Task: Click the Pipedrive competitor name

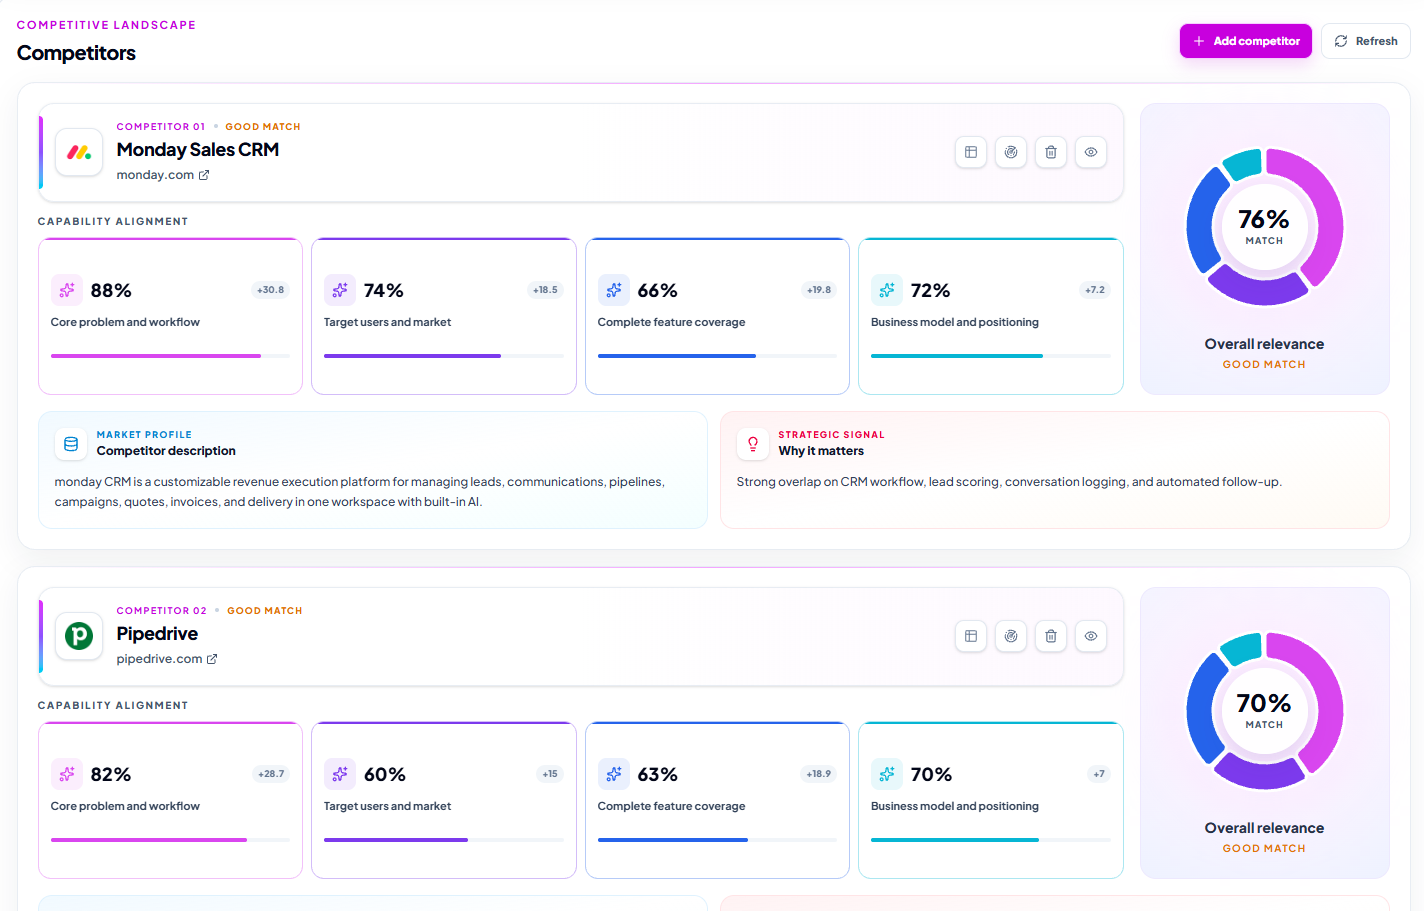Action: point(157,634)
